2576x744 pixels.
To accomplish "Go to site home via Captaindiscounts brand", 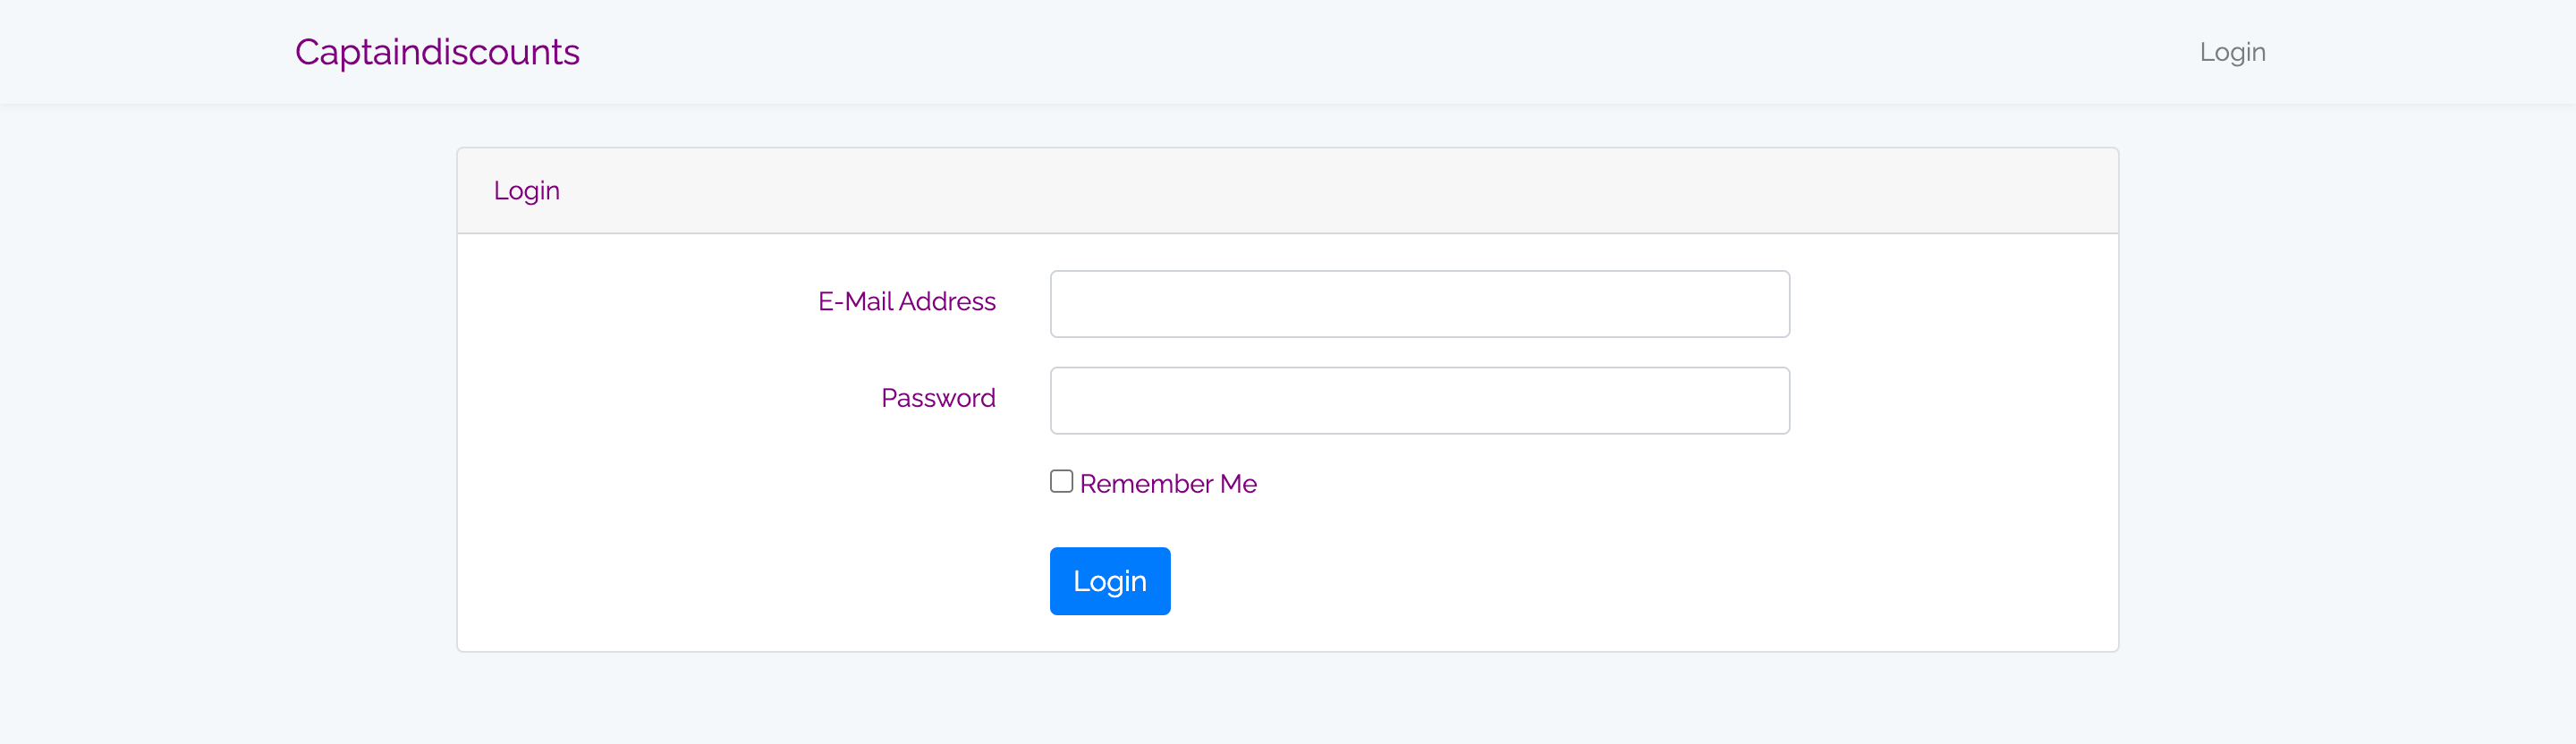I will pyautogui.click(x=437, y=52).
